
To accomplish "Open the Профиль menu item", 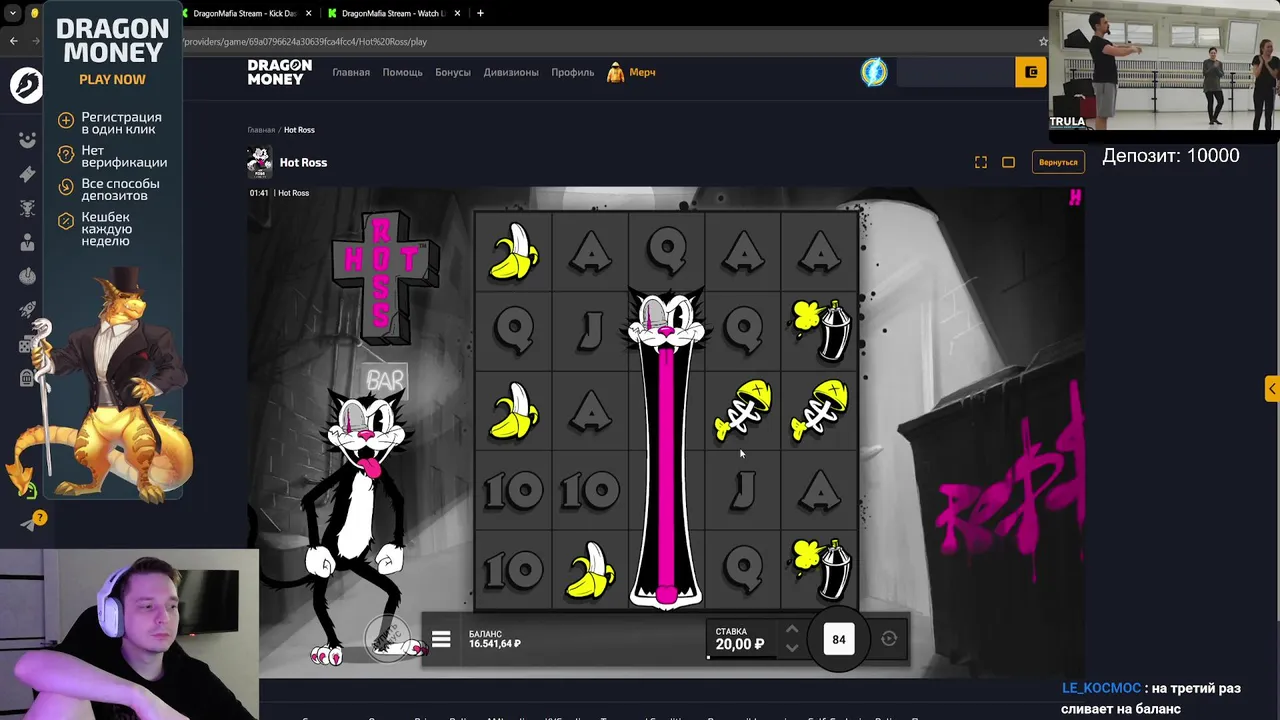I will (572, 72).
